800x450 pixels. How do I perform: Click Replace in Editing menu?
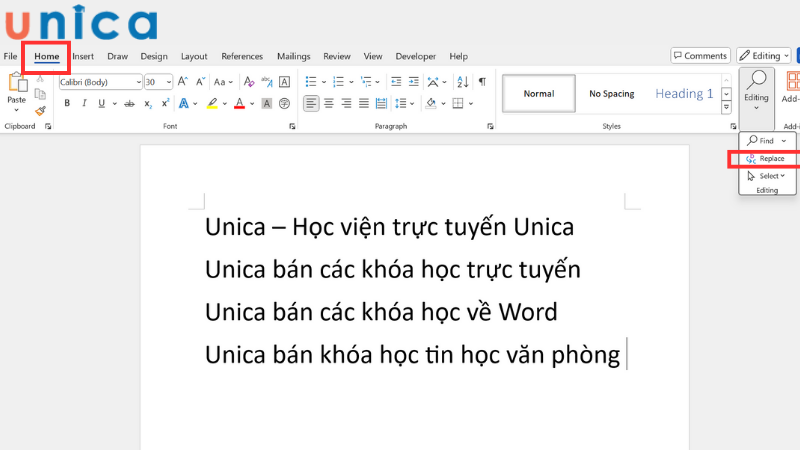point(765,159)
